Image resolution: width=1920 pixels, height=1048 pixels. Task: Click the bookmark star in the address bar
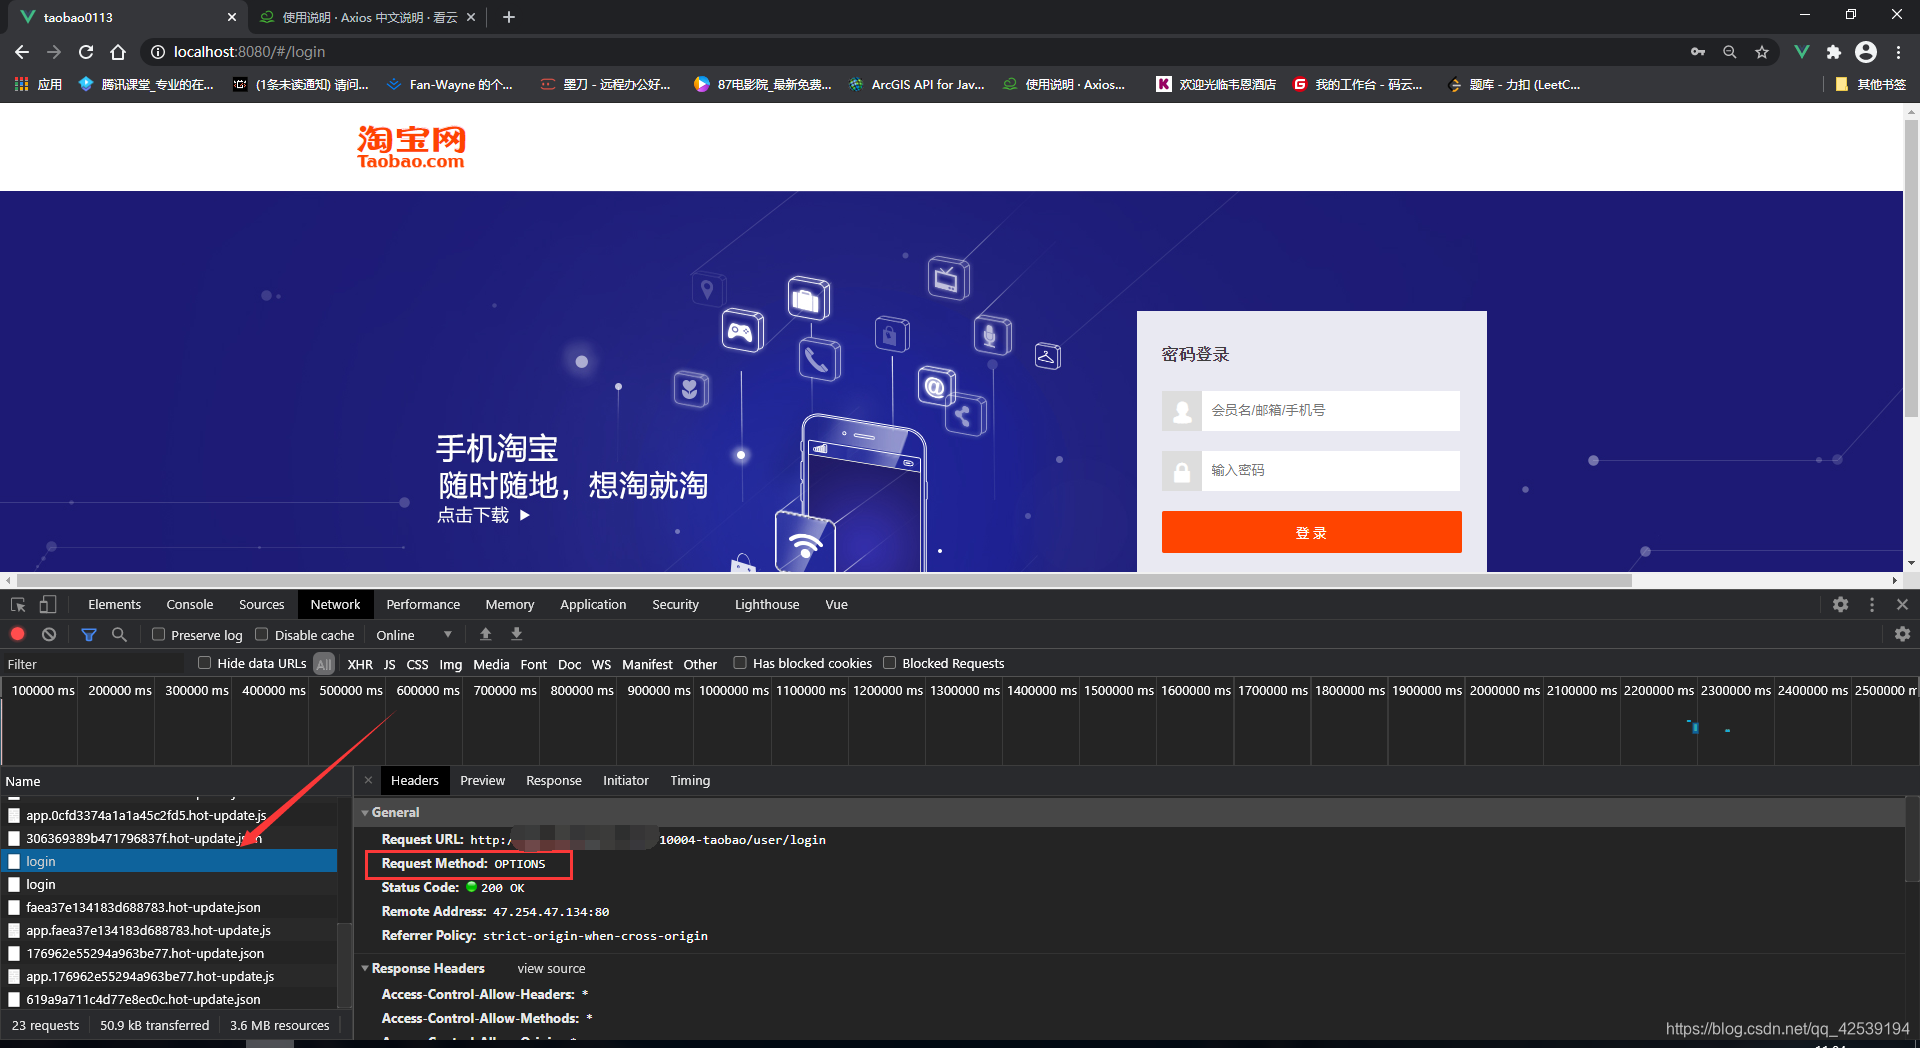1763,51
